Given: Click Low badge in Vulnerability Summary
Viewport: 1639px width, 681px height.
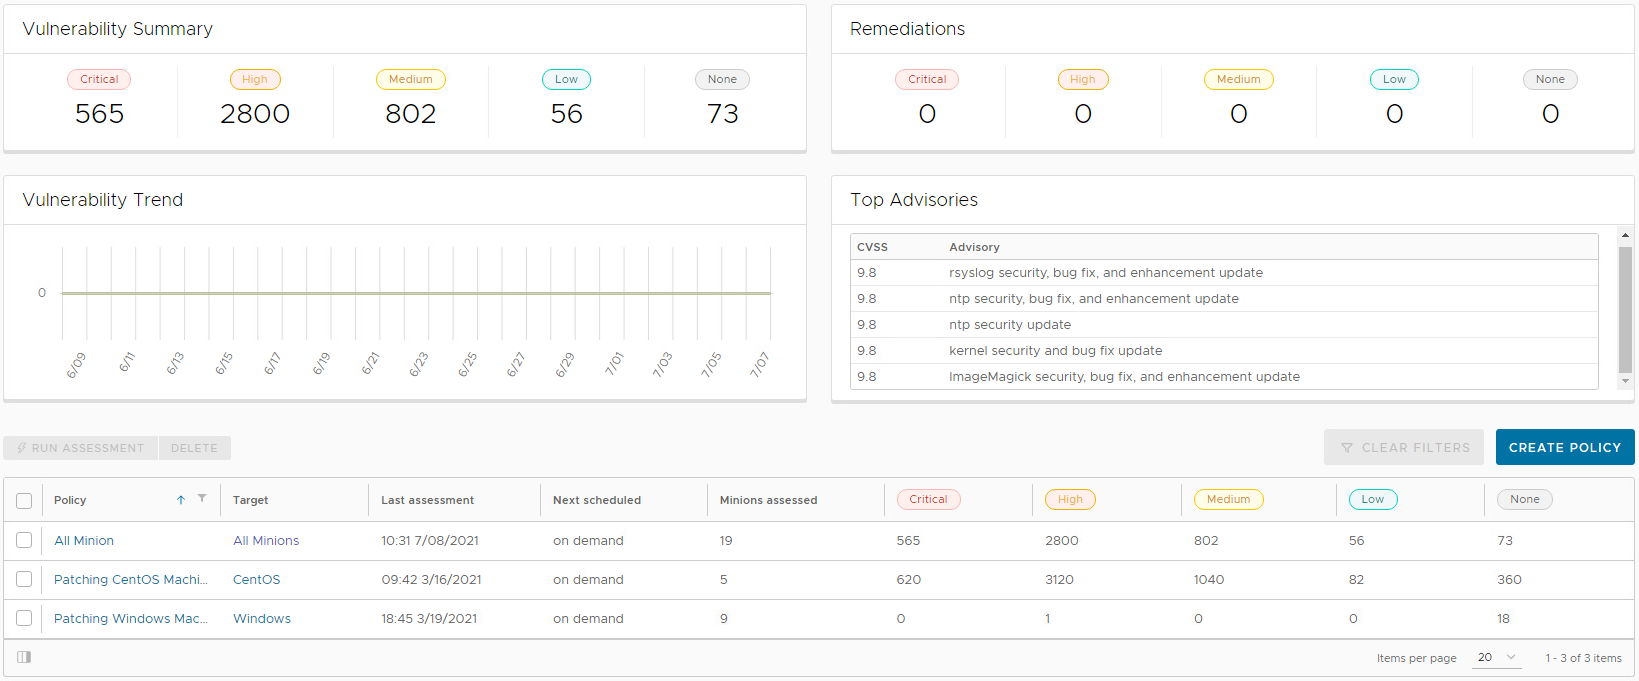Looking at the screenshot, I should pos(566,79).
